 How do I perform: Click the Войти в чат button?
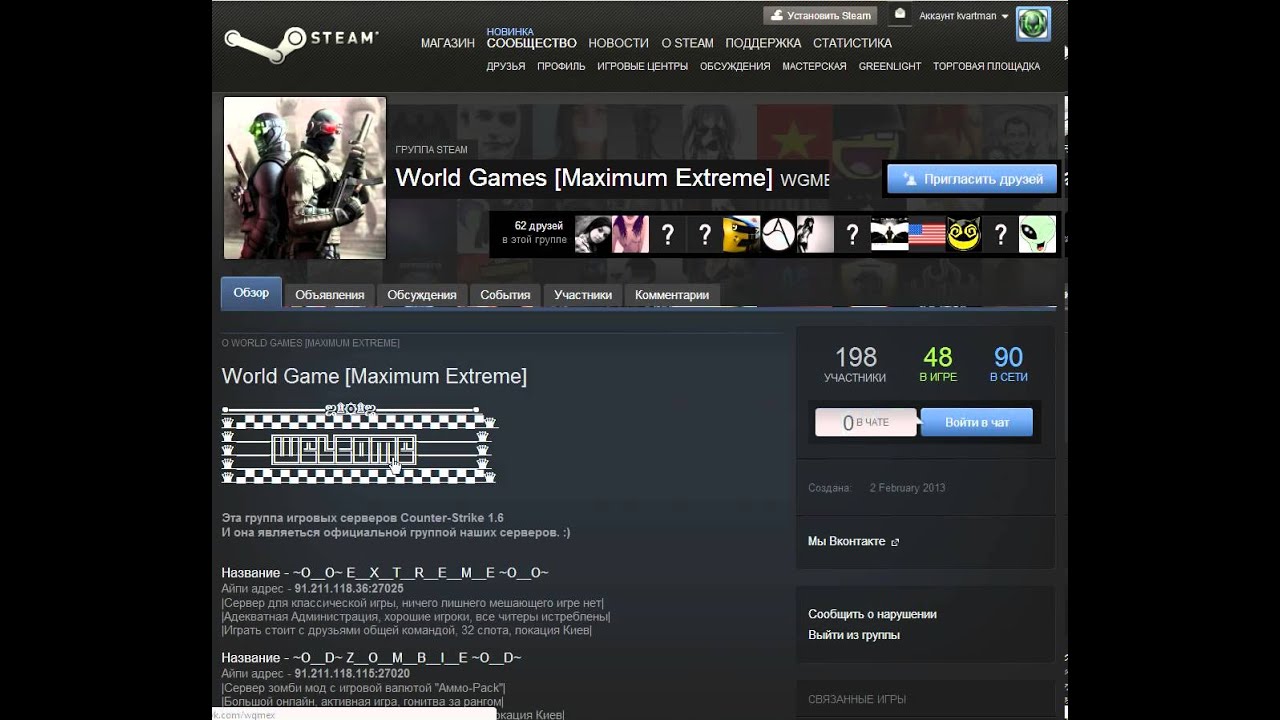coord(976,422)
